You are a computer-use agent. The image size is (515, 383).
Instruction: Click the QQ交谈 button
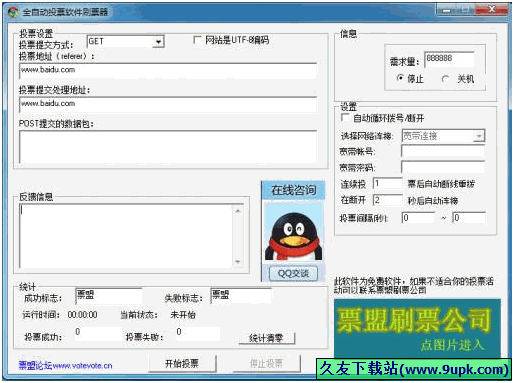pos(293,274)
